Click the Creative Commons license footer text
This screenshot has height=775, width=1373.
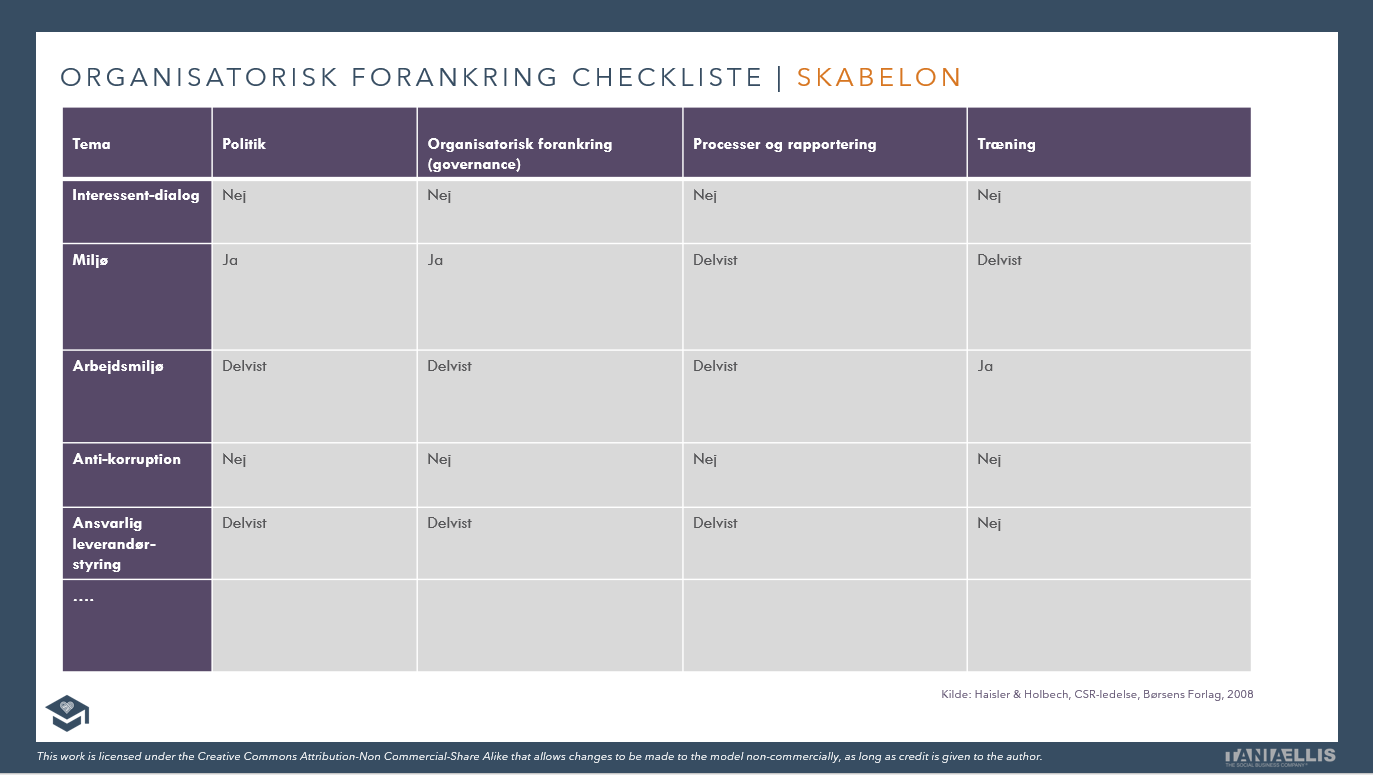point(539,756)
